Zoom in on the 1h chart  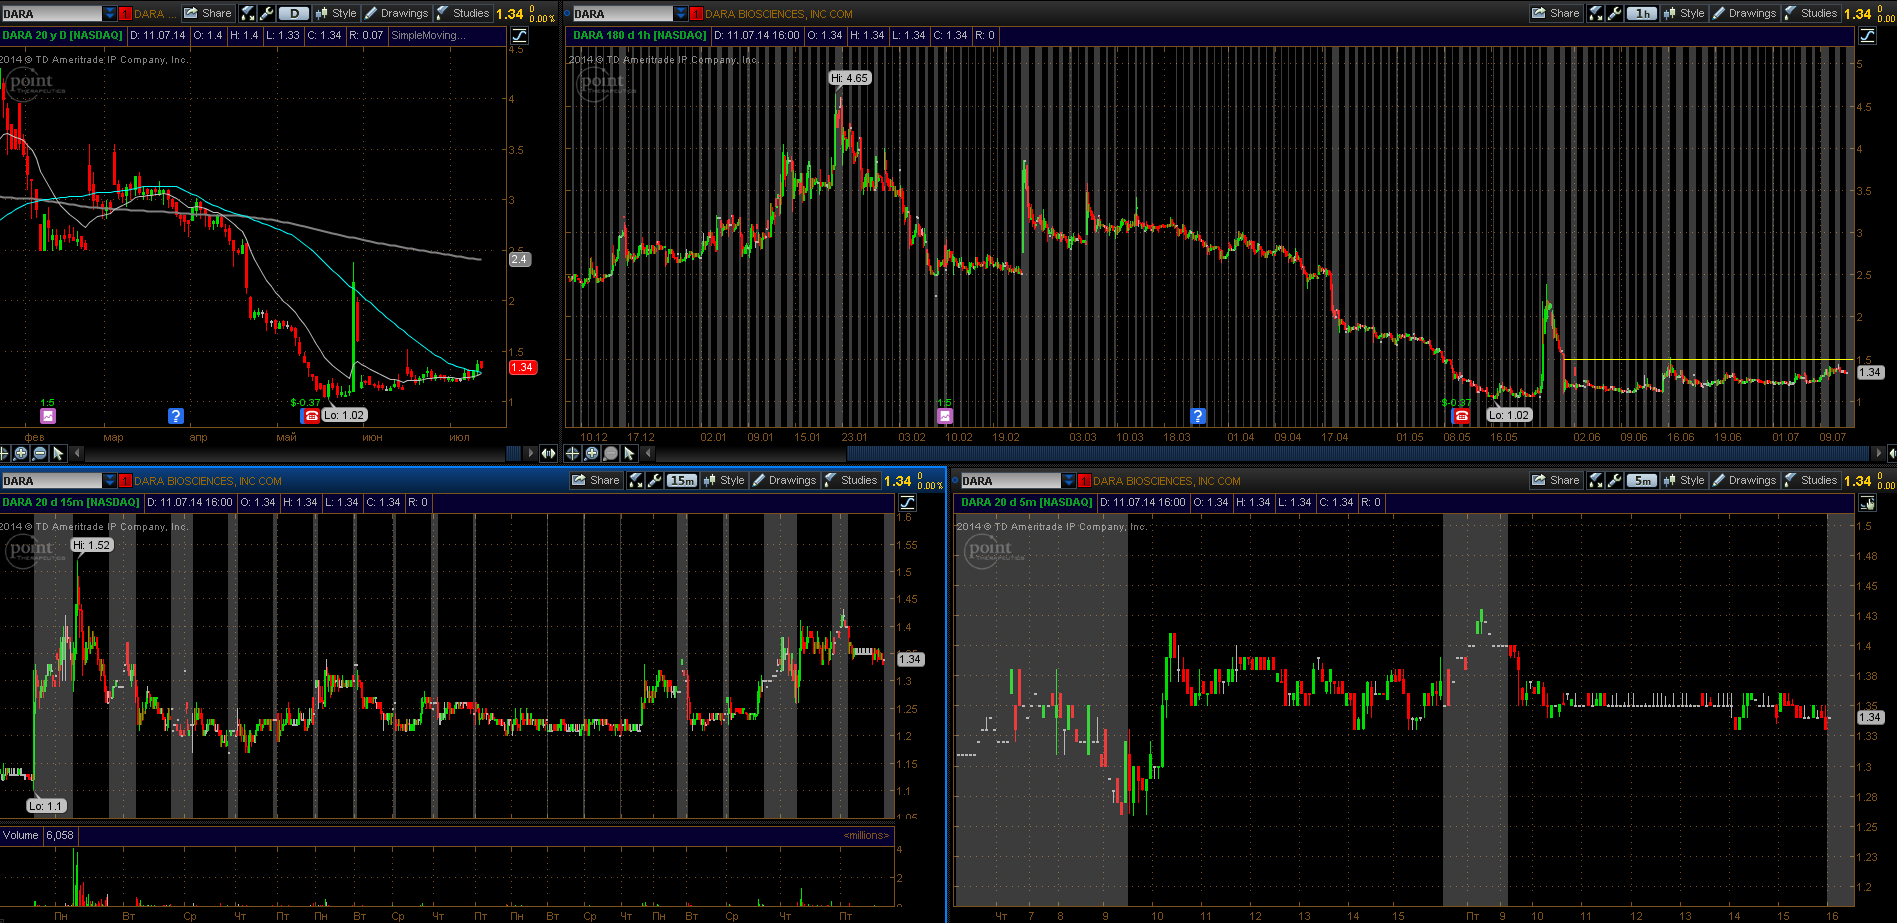pyautogui.click(x=592, y=453)
